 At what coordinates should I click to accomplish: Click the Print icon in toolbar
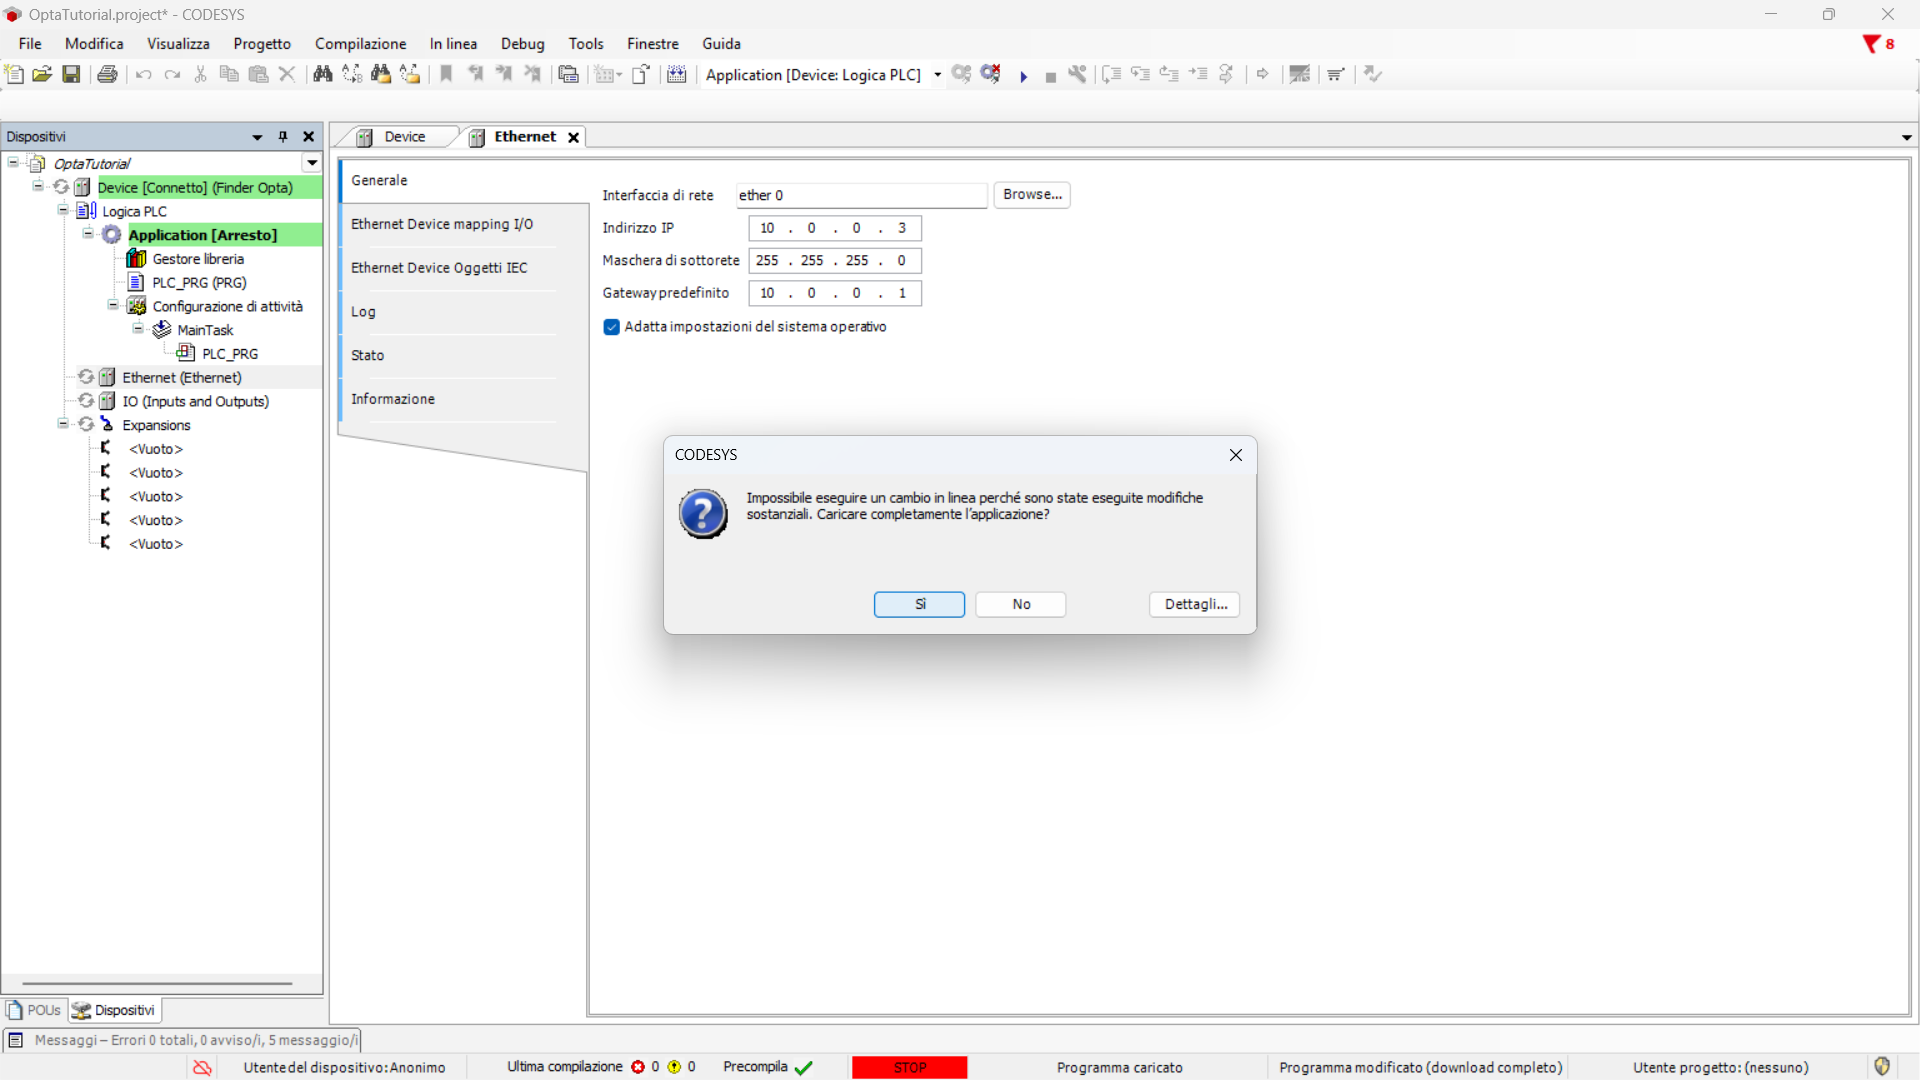tap(108, 74)
